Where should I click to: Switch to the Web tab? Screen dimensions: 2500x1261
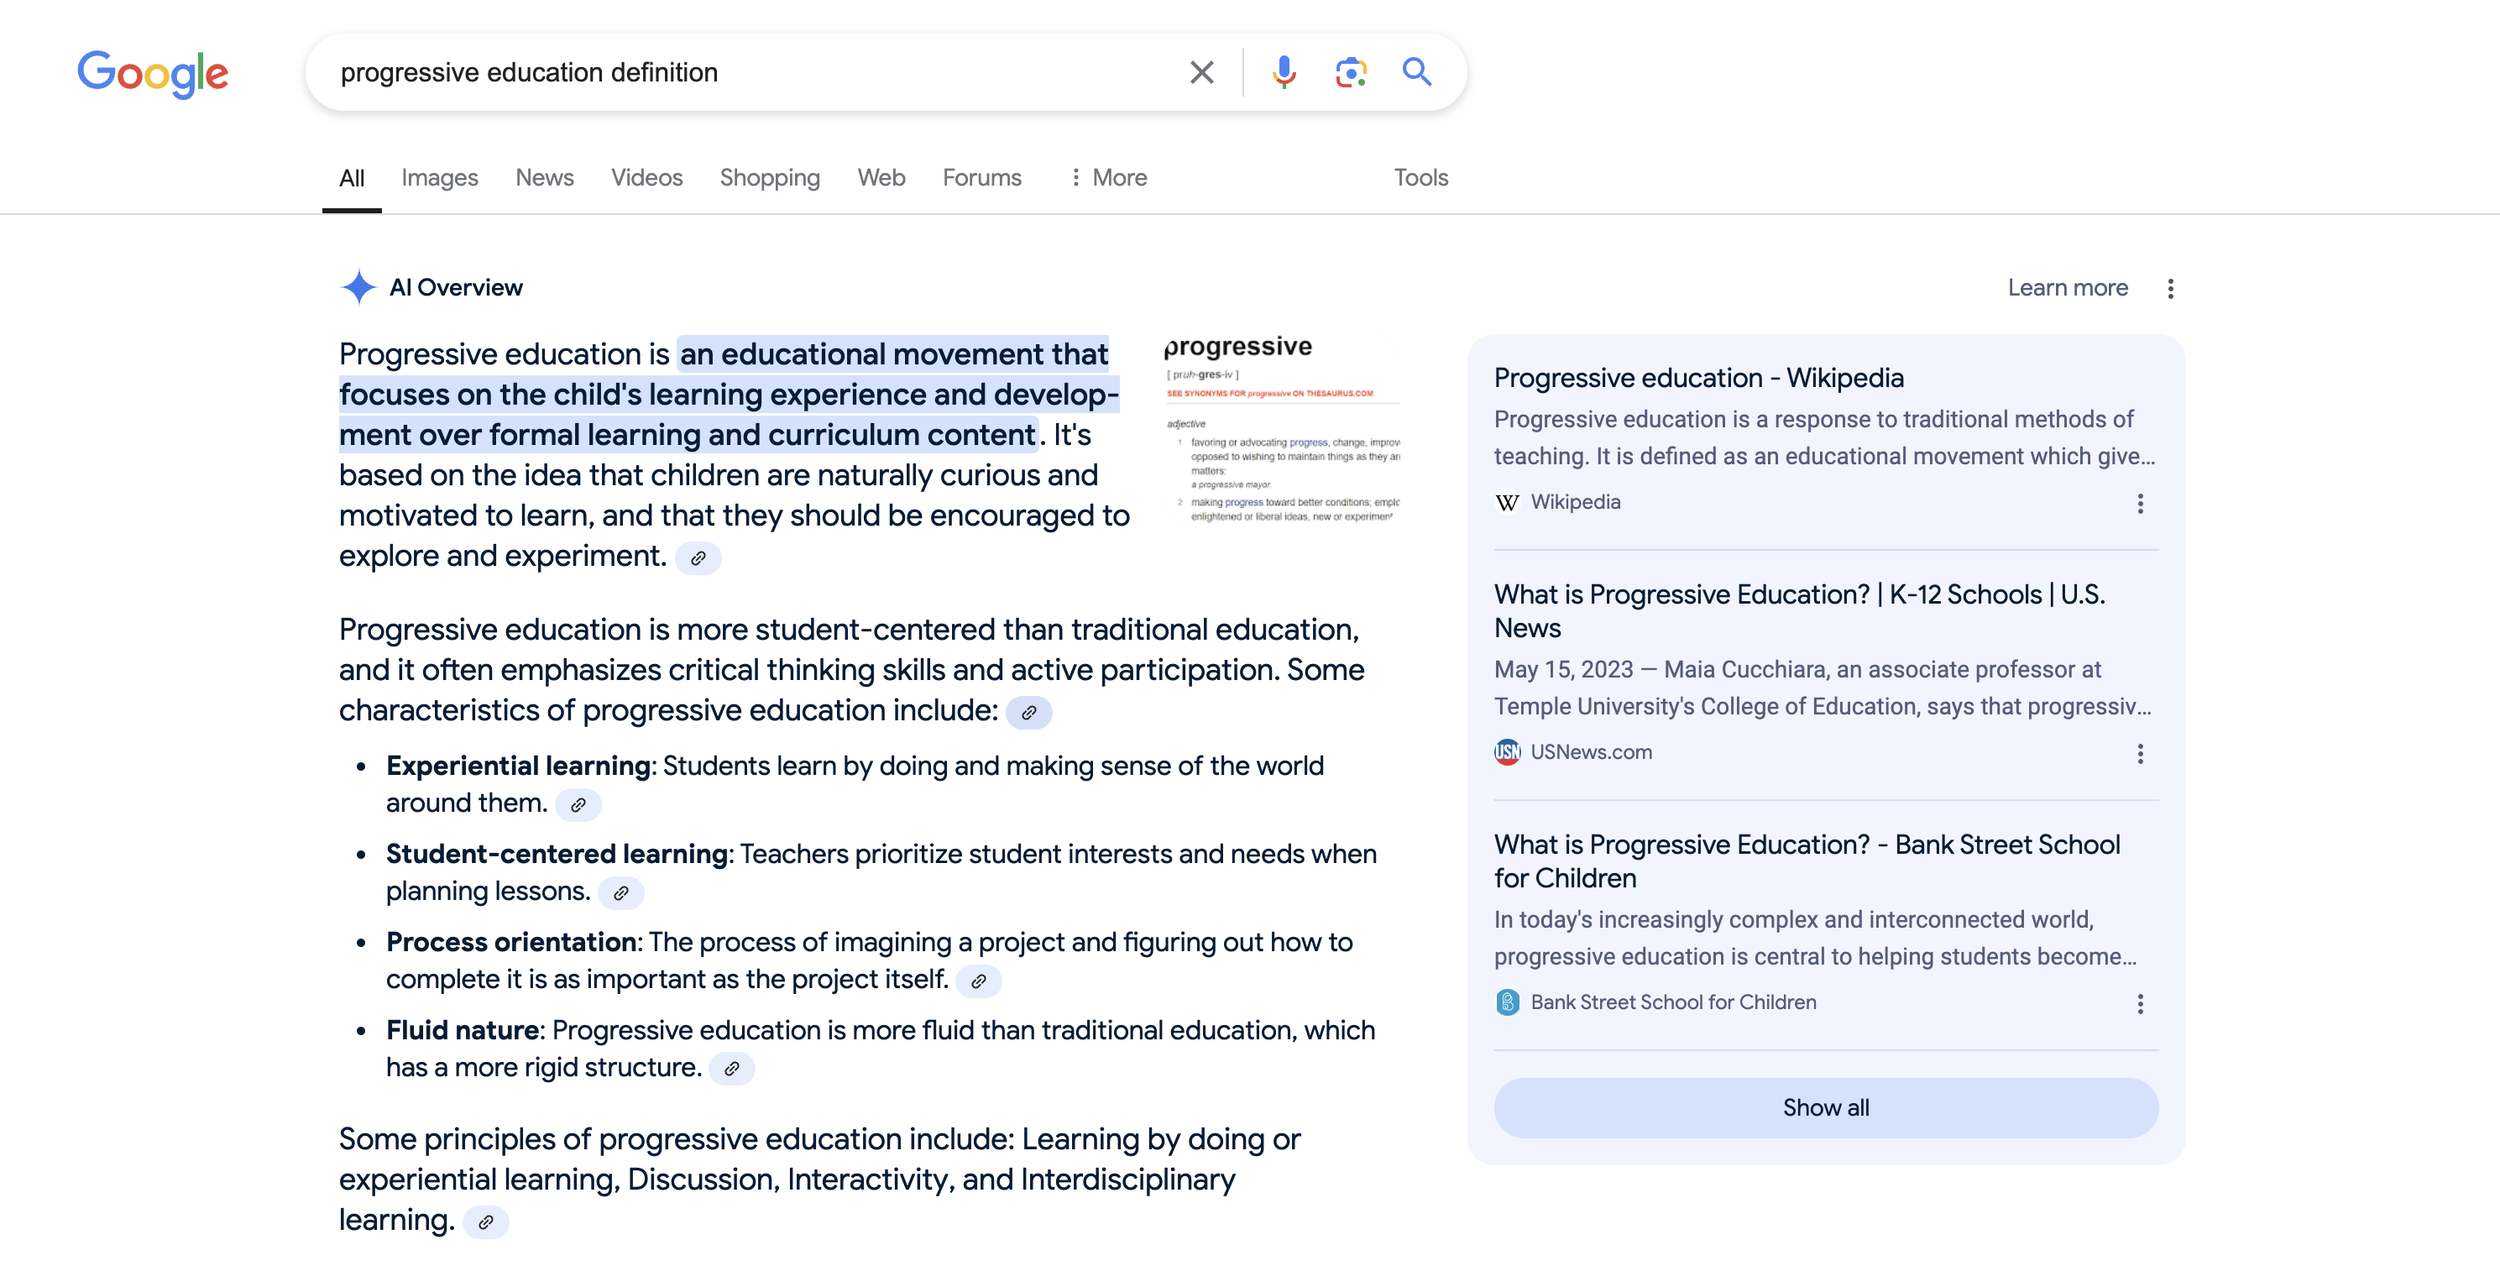click(x=881, y=178)
